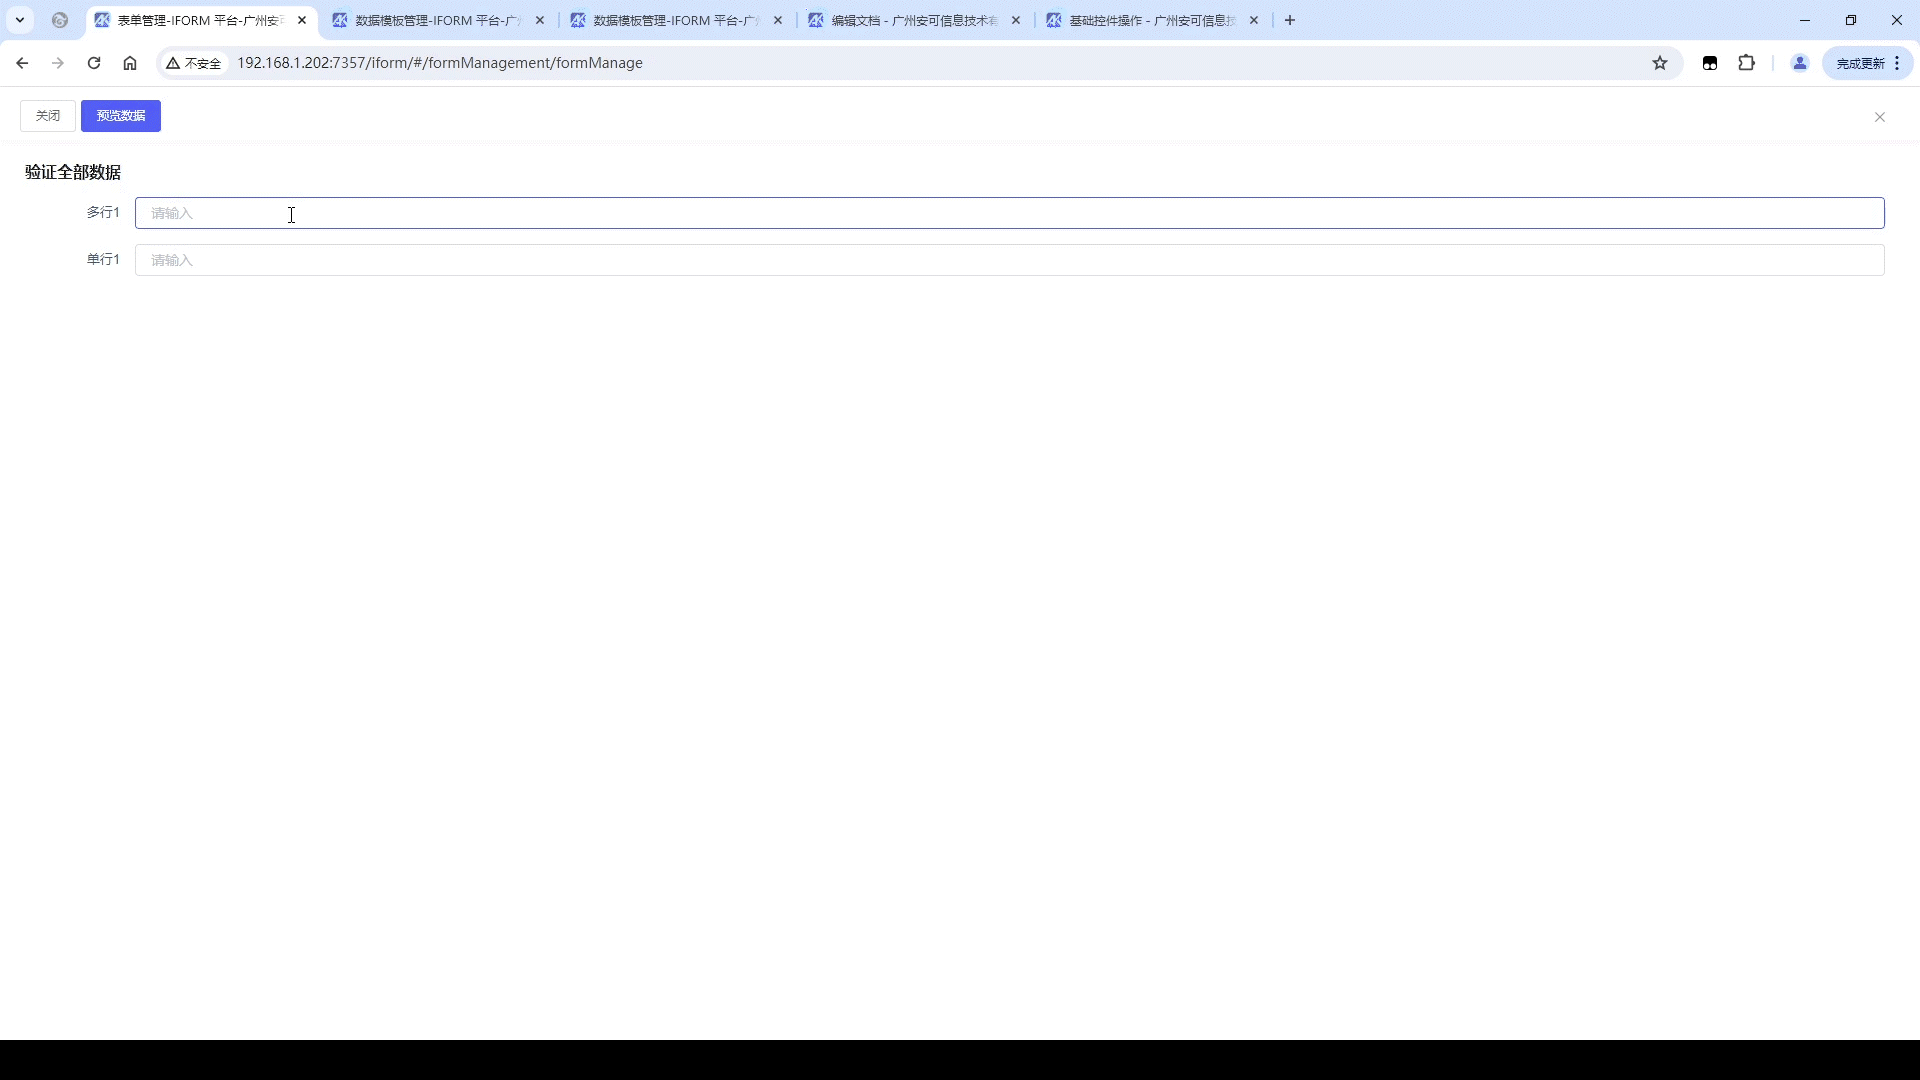Bookmark this page with star icon

(1660, 63)
